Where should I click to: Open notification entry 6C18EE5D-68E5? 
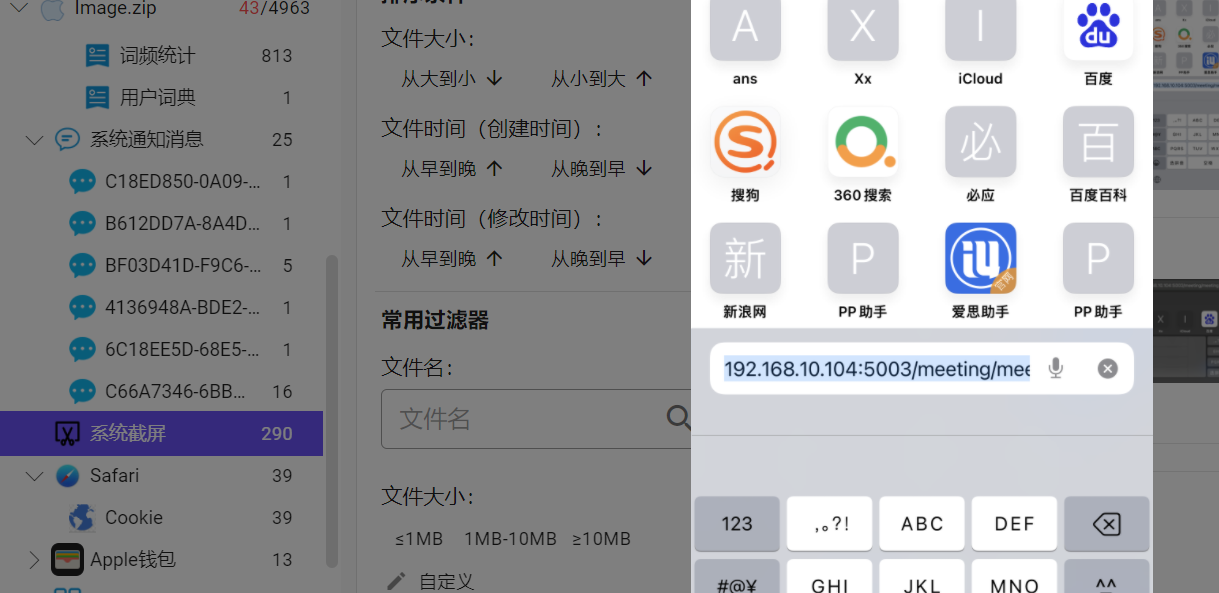coord(182,350)
